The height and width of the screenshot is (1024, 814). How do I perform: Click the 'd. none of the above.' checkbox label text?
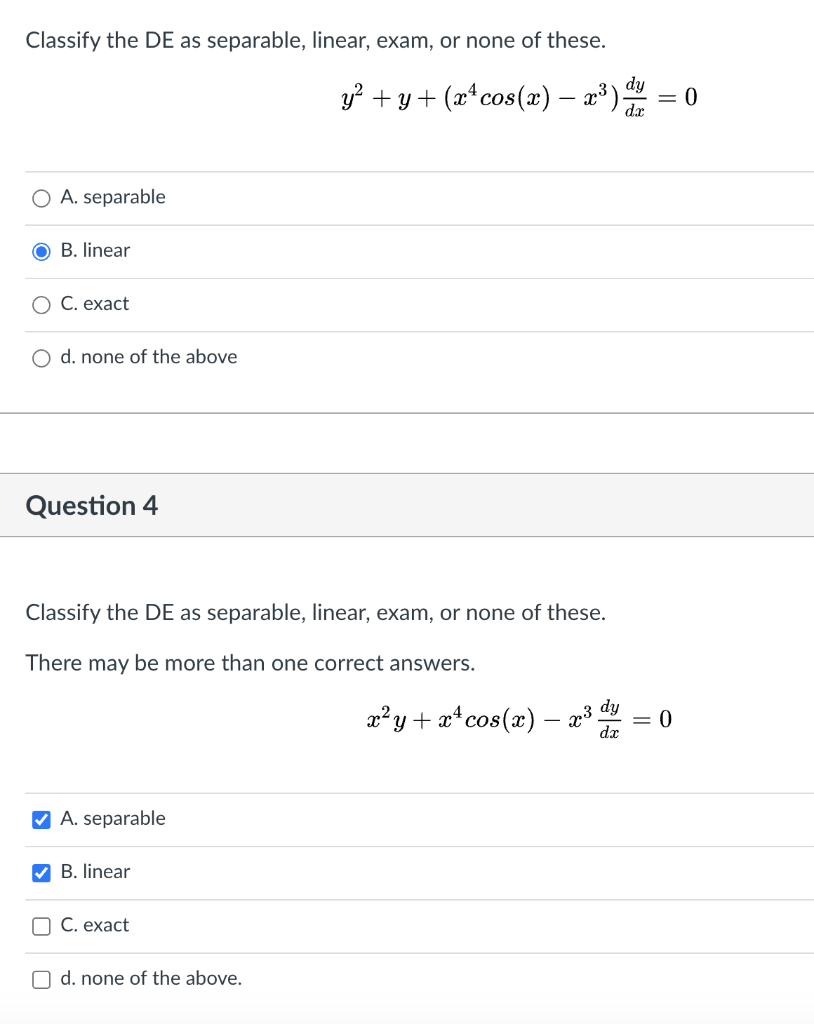(x=151, y=978)
